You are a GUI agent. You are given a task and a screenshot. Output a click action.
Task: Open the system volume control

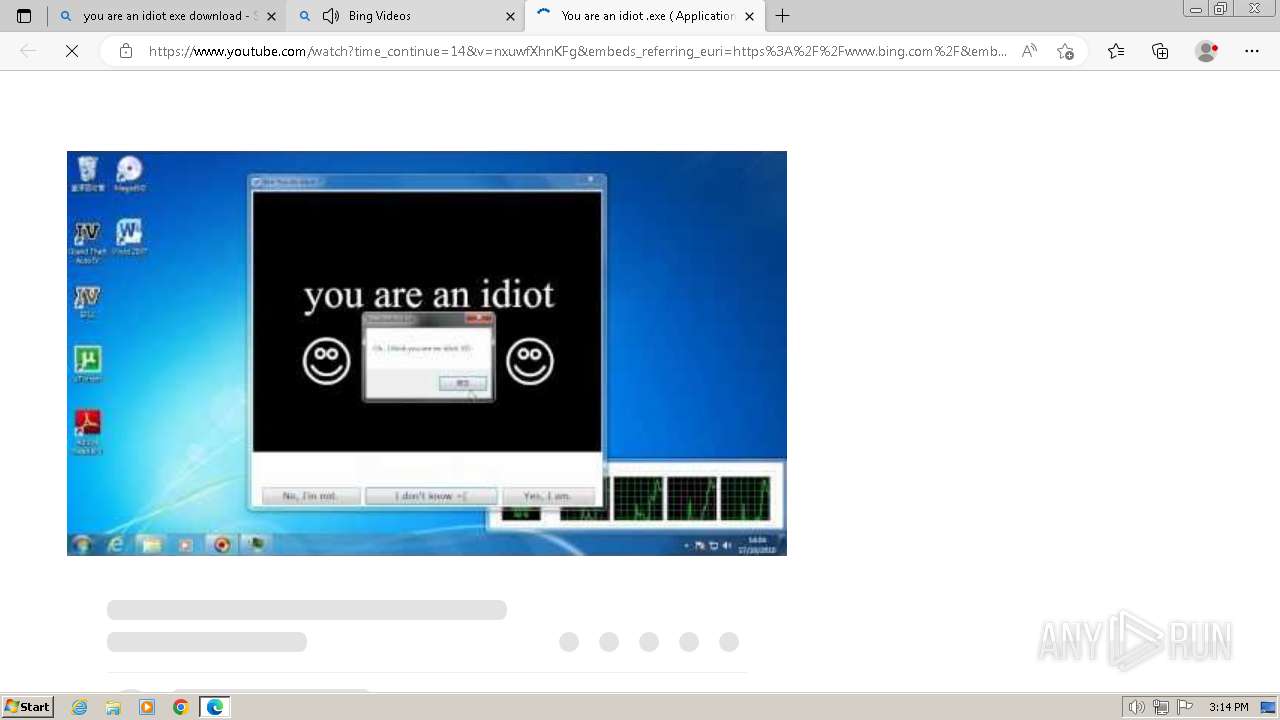(1137, 707)
